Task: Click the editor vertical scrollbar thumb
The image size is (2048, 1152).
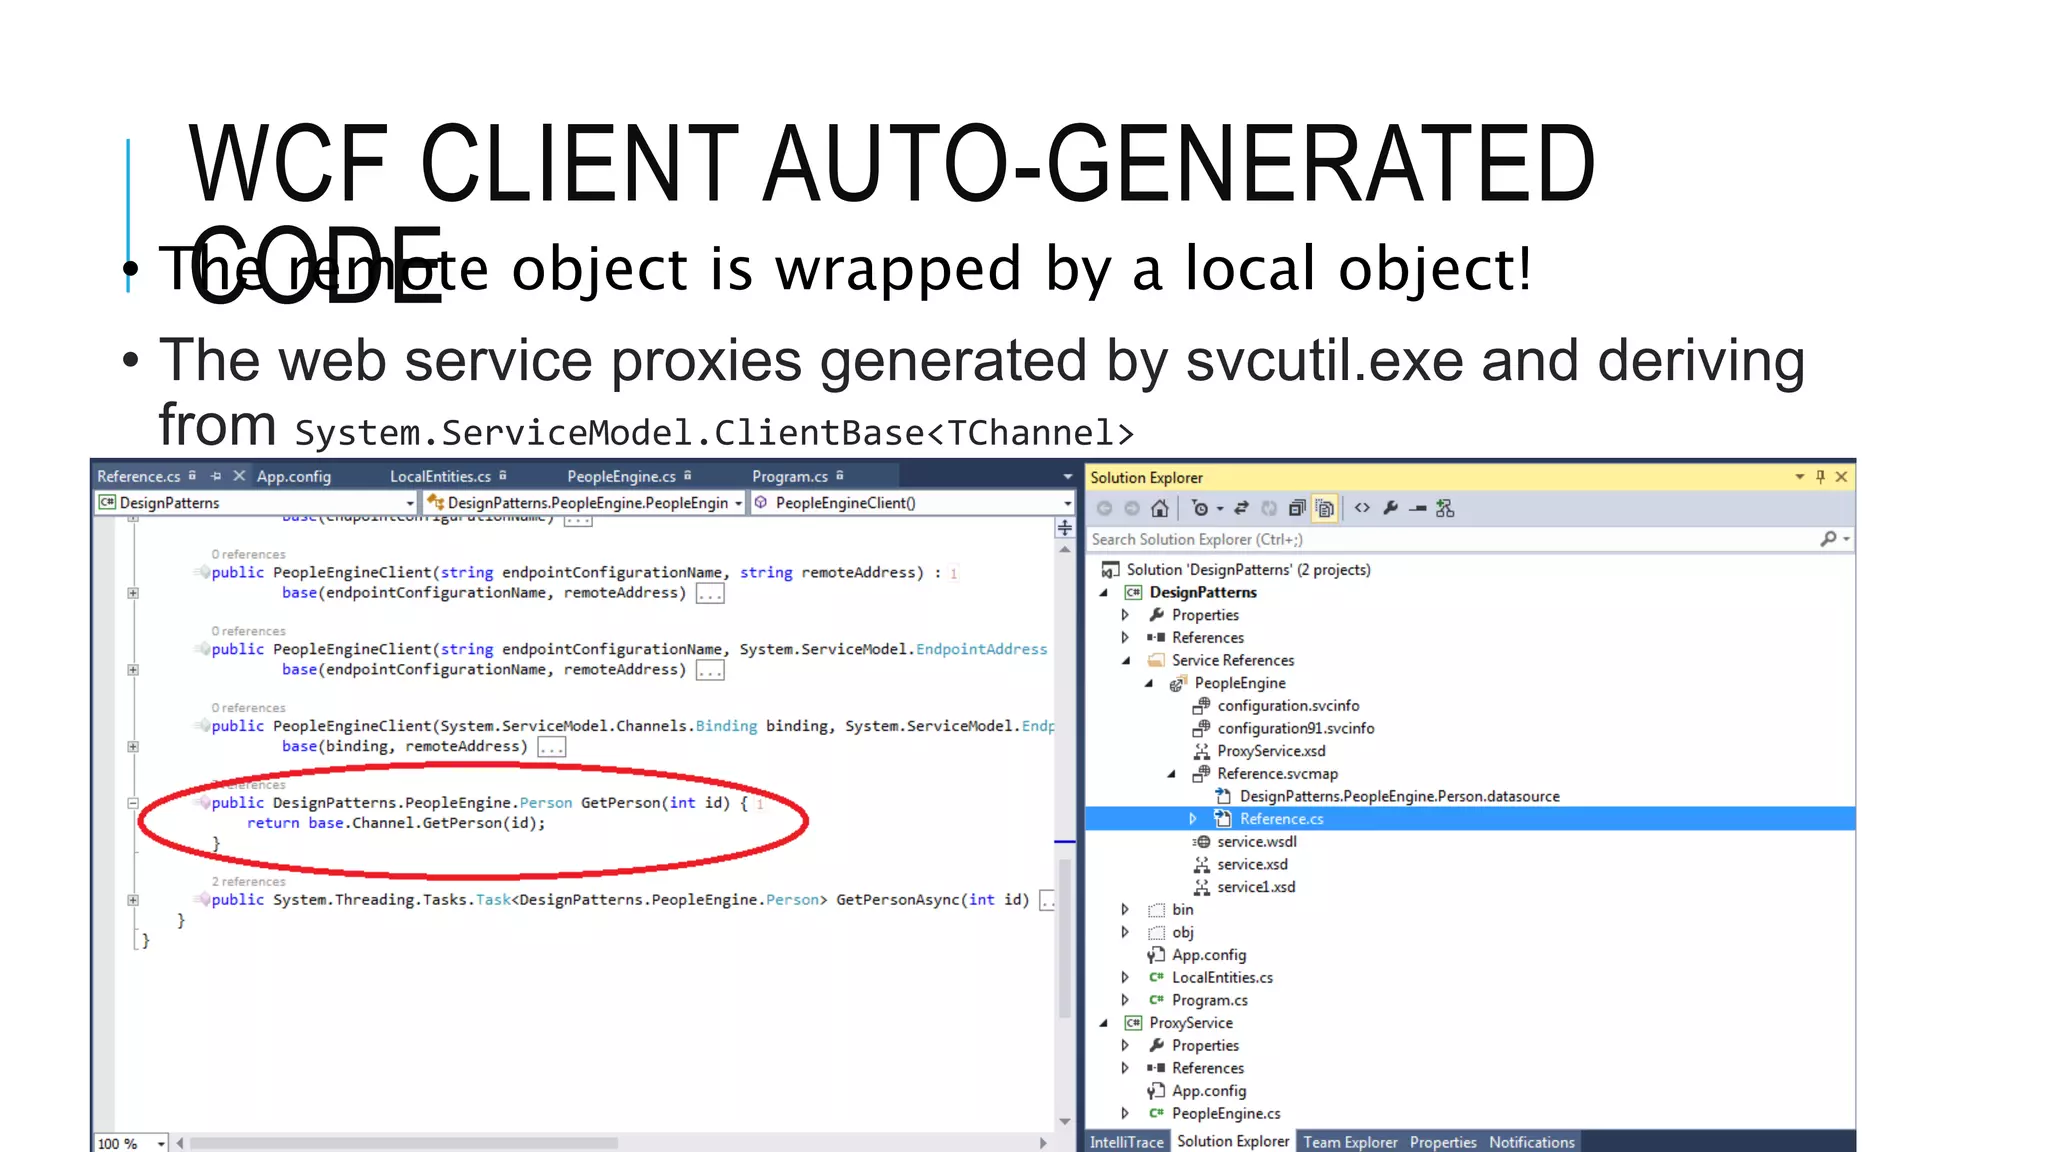Action: pos(1065,938)
